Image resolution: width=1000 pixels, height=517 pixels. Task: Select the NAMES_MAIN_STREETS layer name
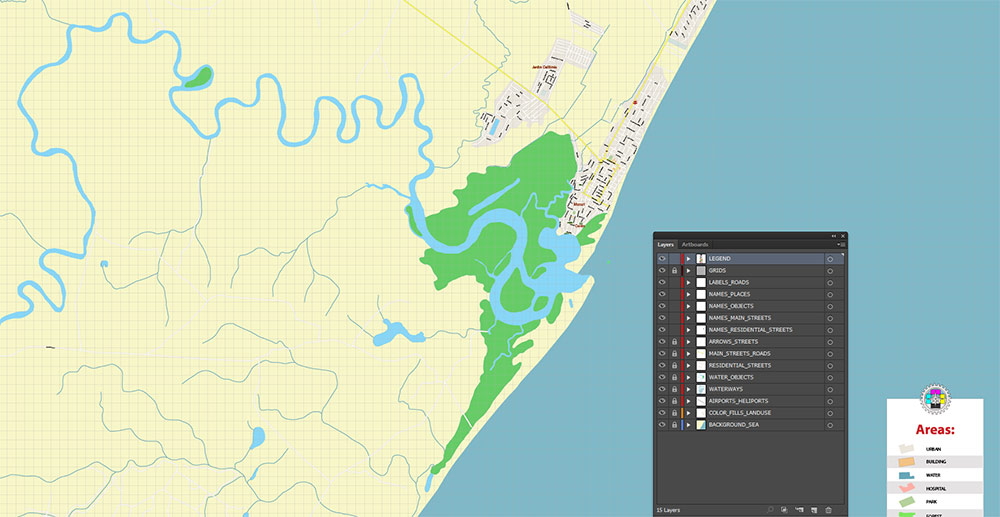(740, 318)
